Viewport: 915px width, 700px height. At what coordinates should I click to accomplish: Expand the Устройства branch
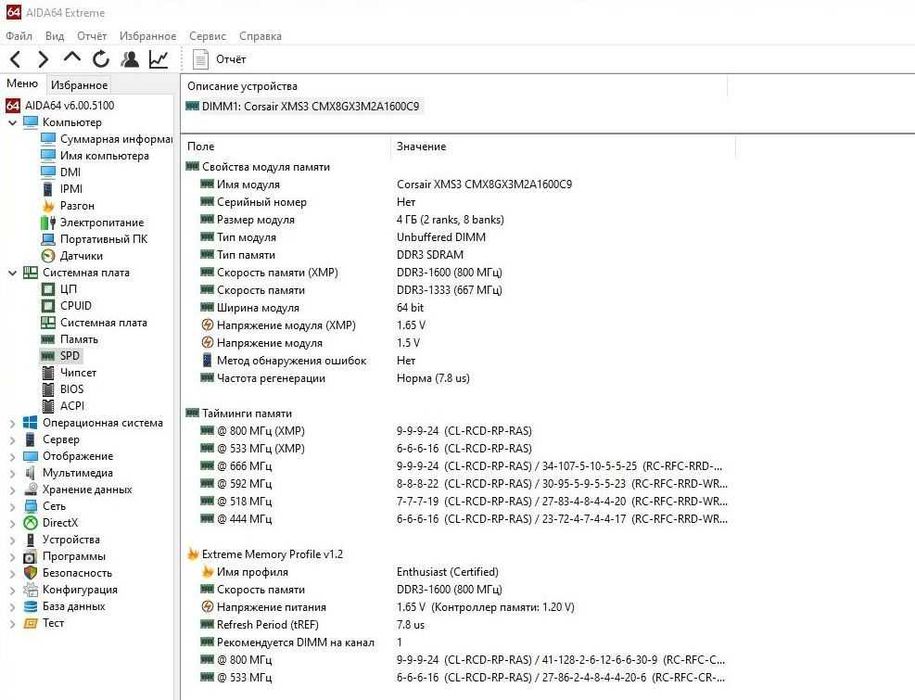point(12,540)
